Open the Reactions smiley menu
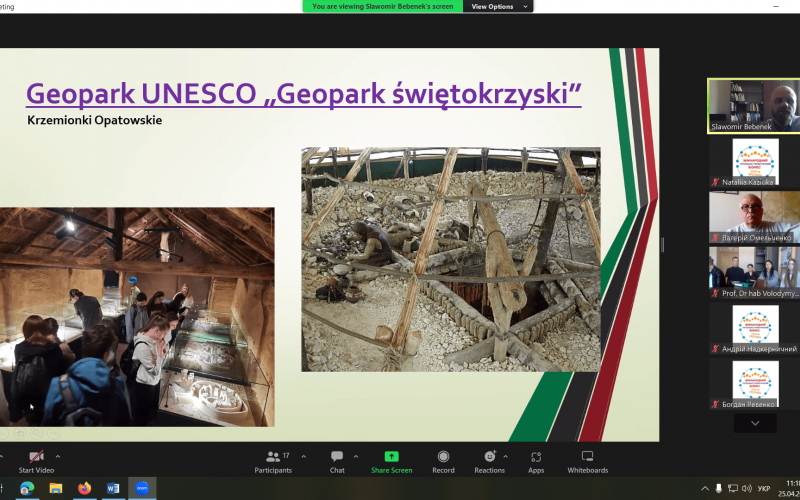 pos(489,462)
